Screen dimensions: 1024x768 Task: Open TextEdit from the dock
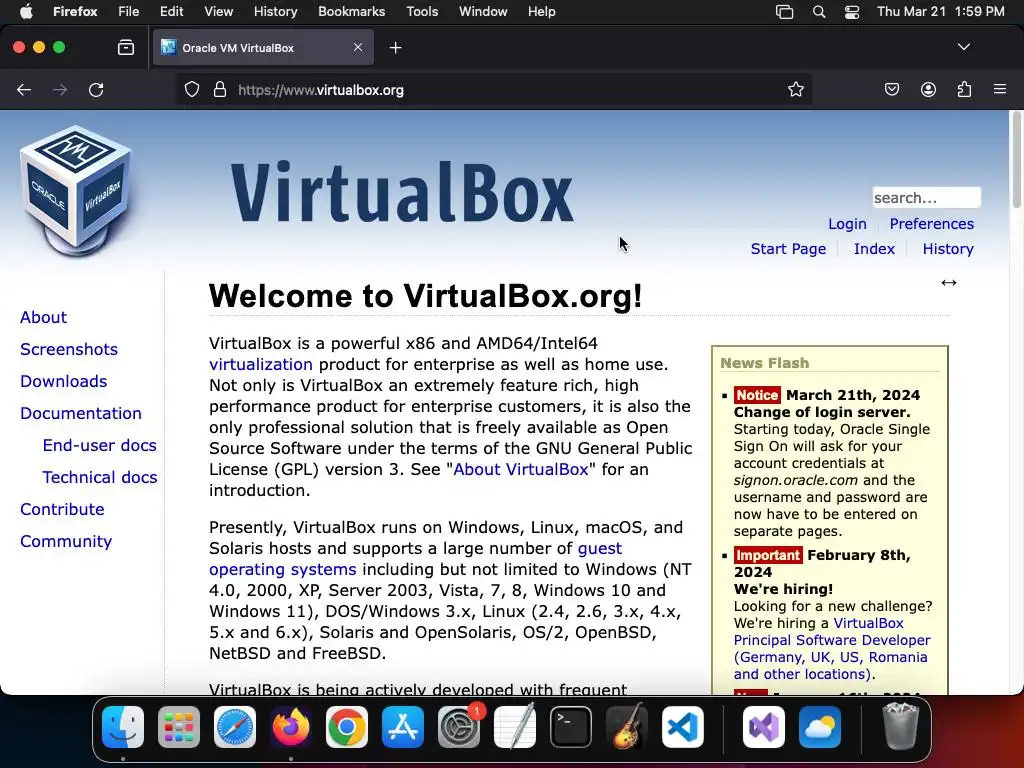click(515, 727)
